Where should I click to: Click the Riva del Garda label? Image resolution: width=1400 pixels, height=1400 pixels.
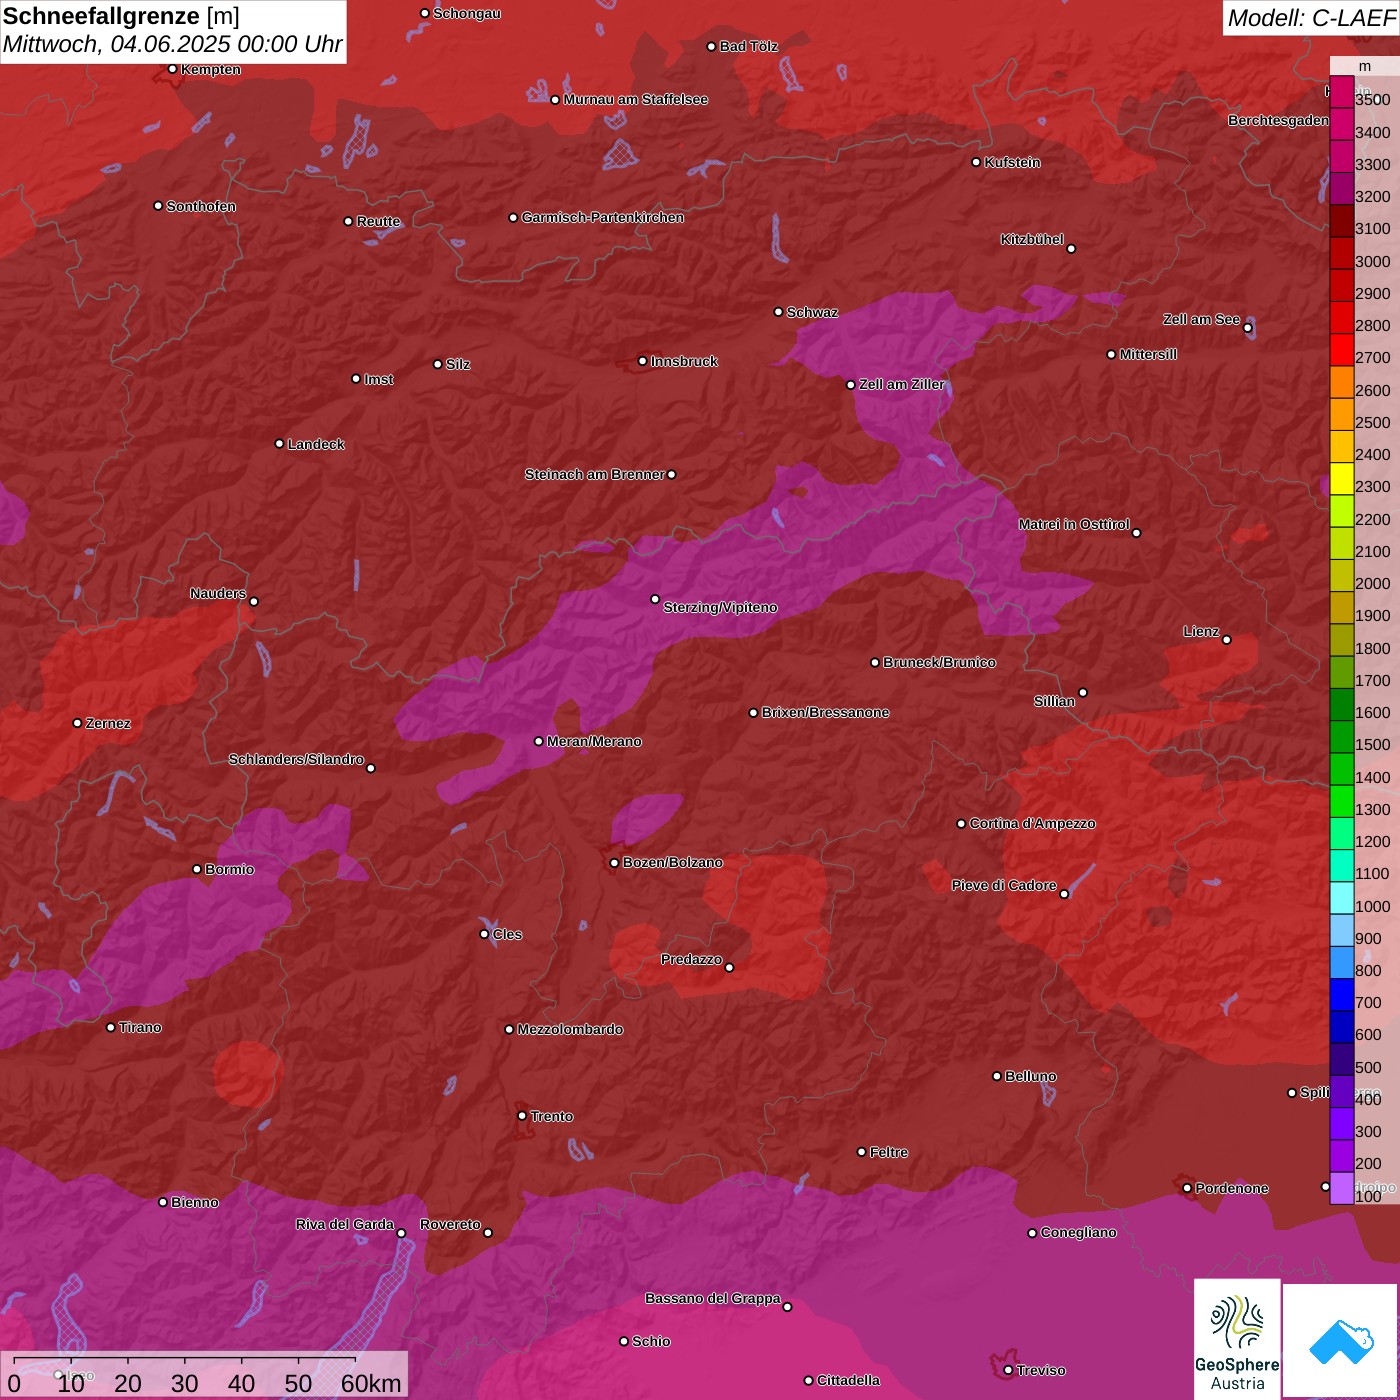click(x=344, y=1224)
